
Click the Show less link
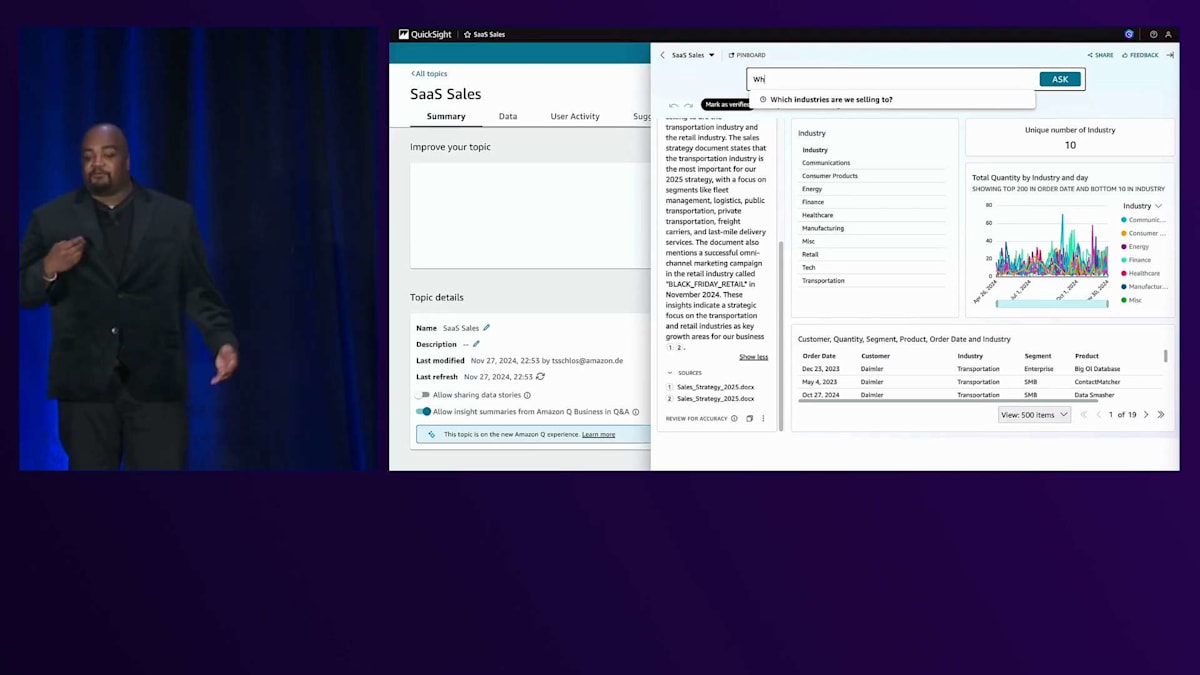point(754,357)
